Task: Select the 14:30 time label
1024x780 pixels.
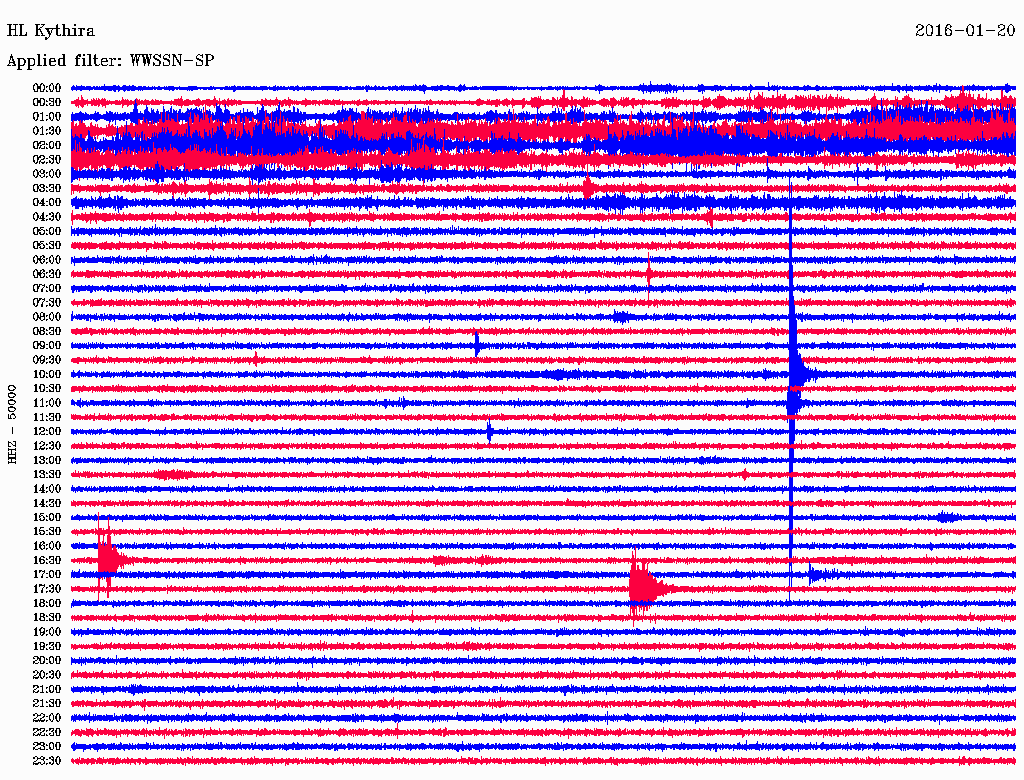Action: pos(47,503)
